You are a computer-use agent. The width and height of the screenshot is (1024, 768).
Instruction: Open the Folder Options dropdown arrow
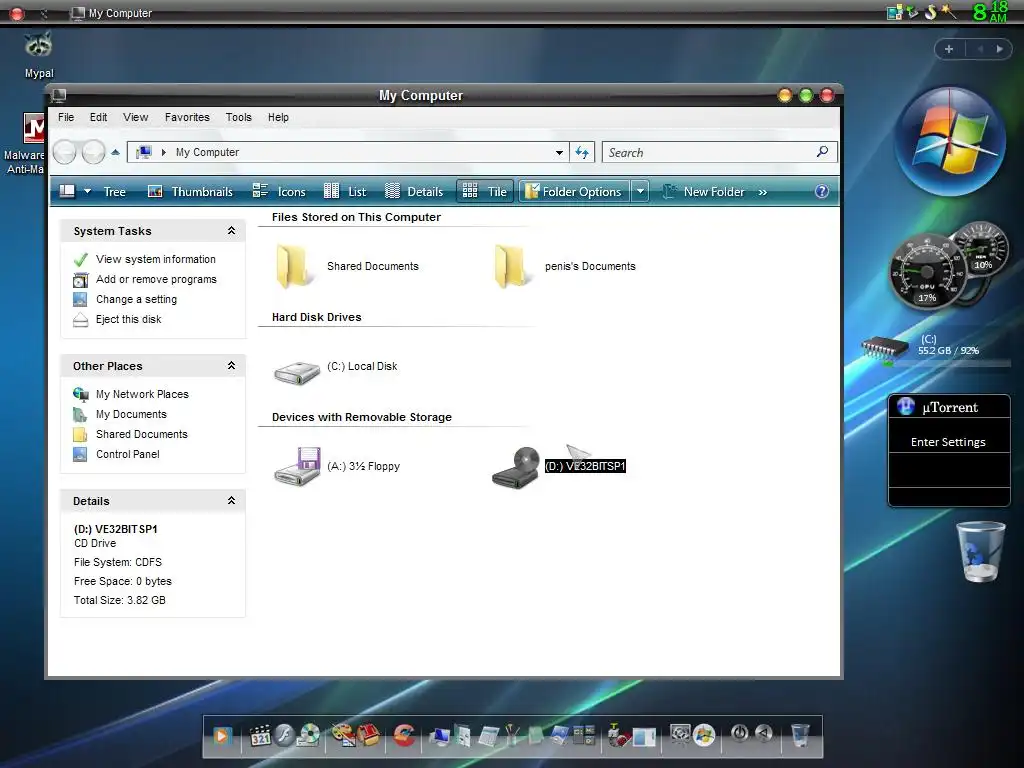pos(640,191)
